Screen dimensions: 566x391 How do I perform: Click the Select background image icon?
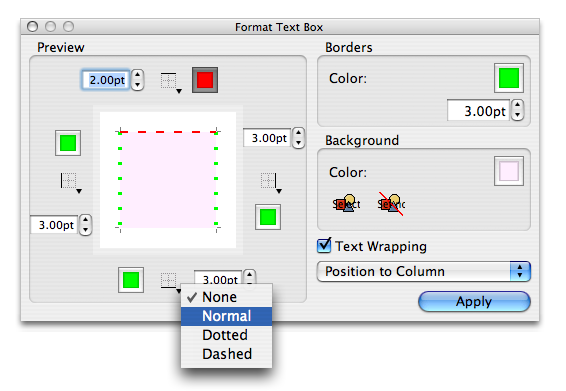tap(346, 204)
